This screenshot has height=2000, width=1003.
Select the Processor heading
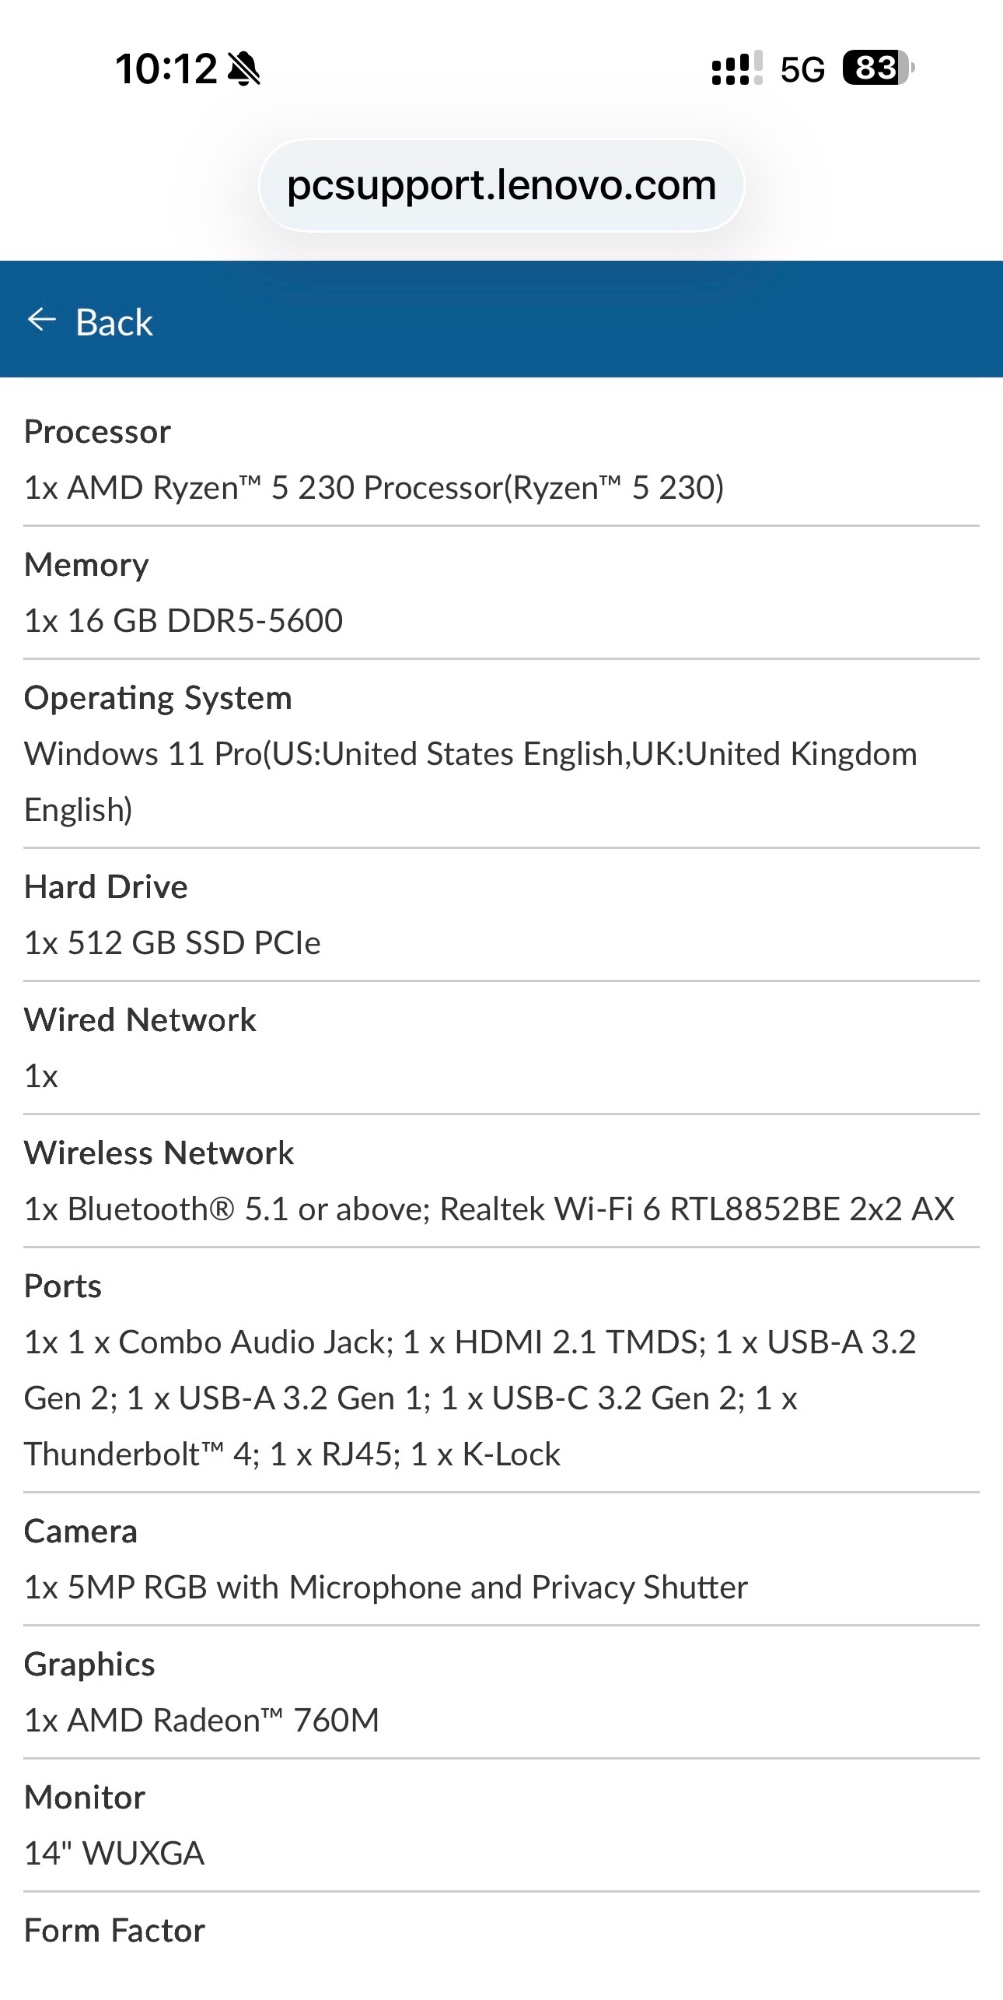point(98,432)
